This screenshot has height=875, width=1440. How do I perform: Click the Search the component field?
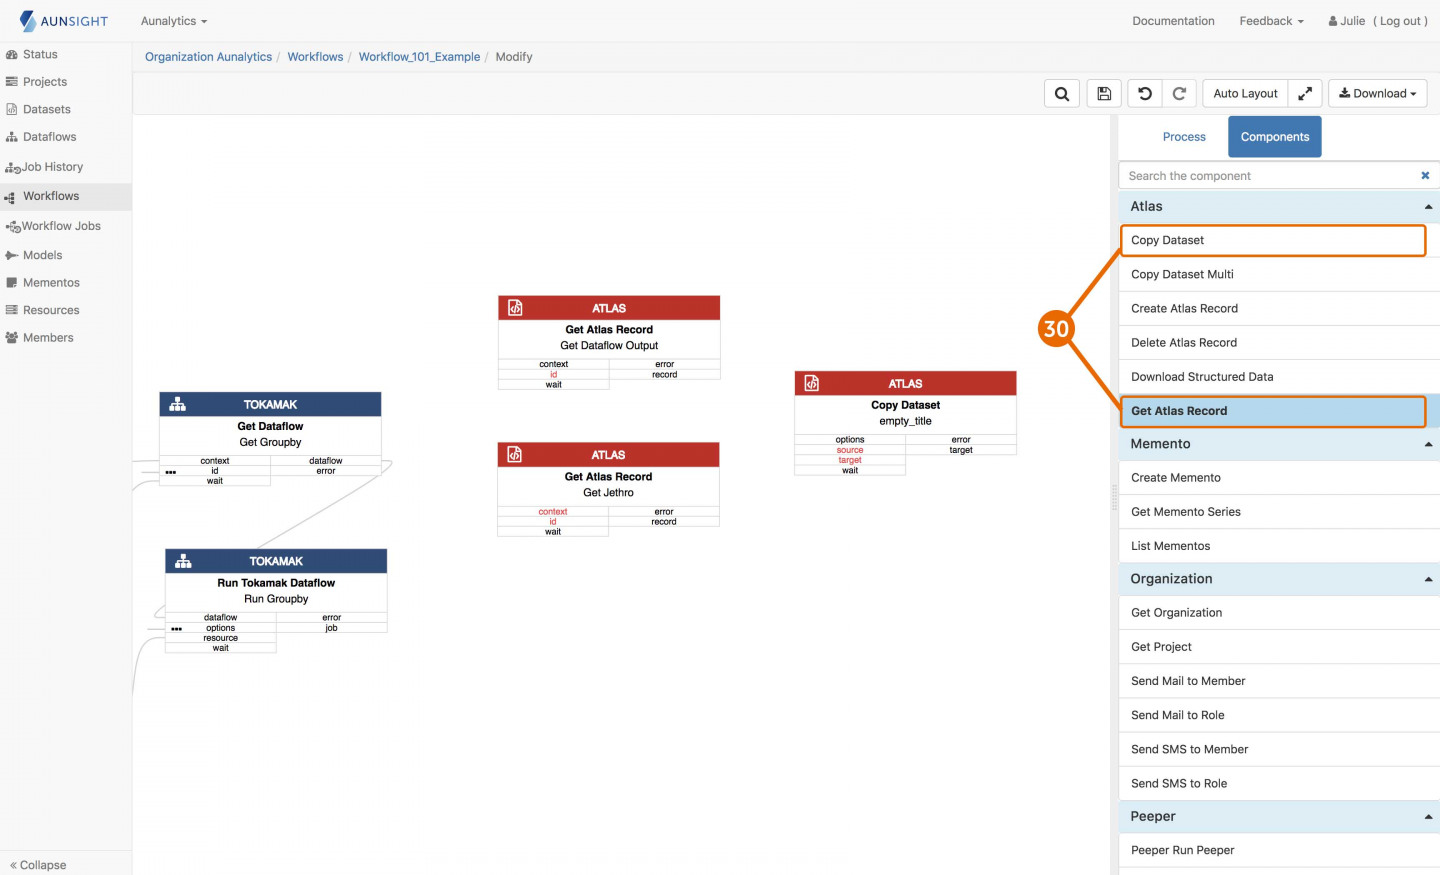point(1270,176)
